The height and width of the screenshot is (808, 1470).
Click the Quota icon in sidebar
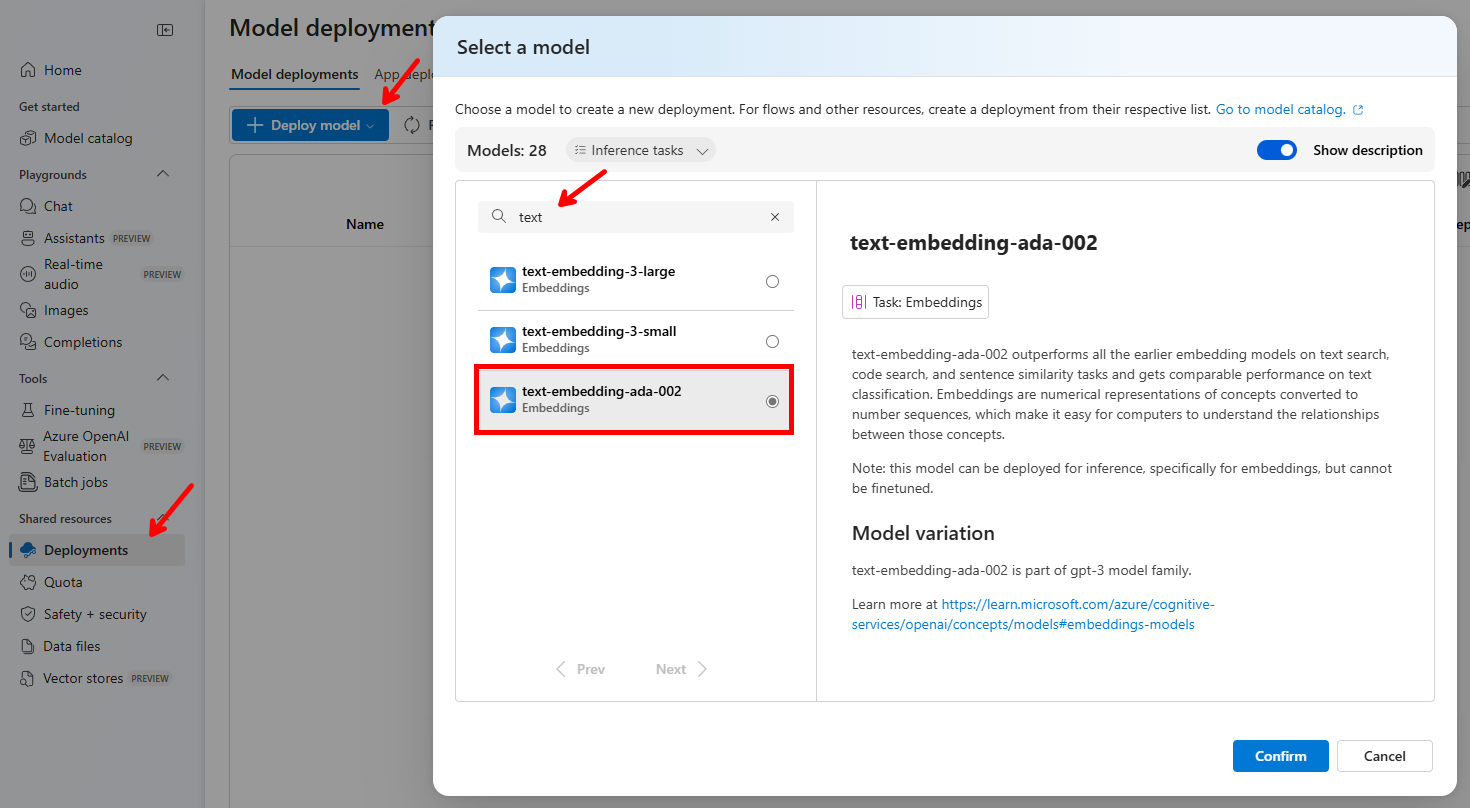28,582
